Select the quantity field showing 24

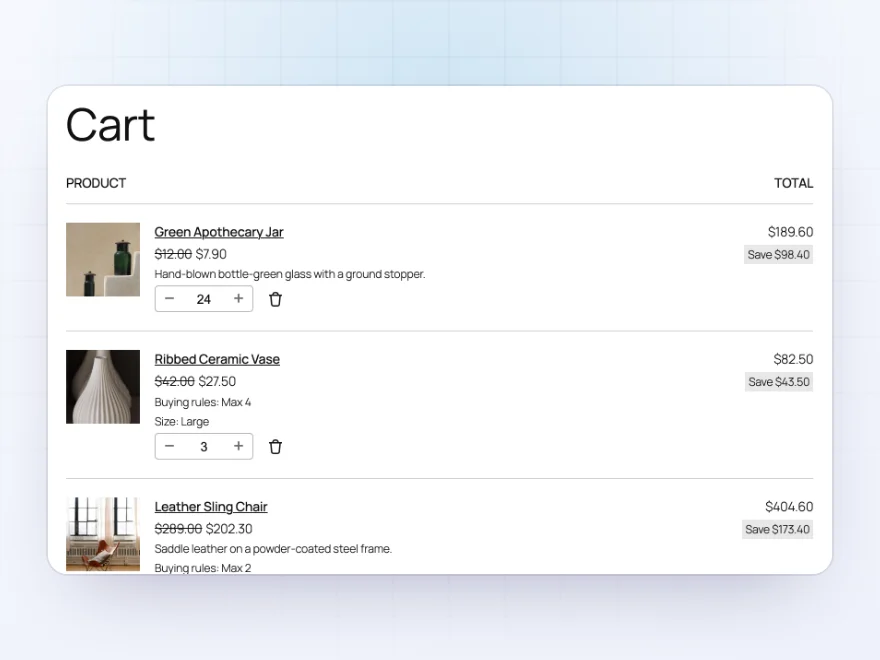[204, 299]
